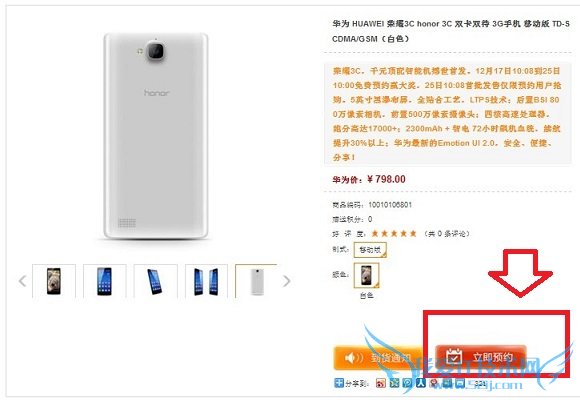Click the 立即预约 reserve-now button
The height and width of the screenshot is (400, 580).
480,357
